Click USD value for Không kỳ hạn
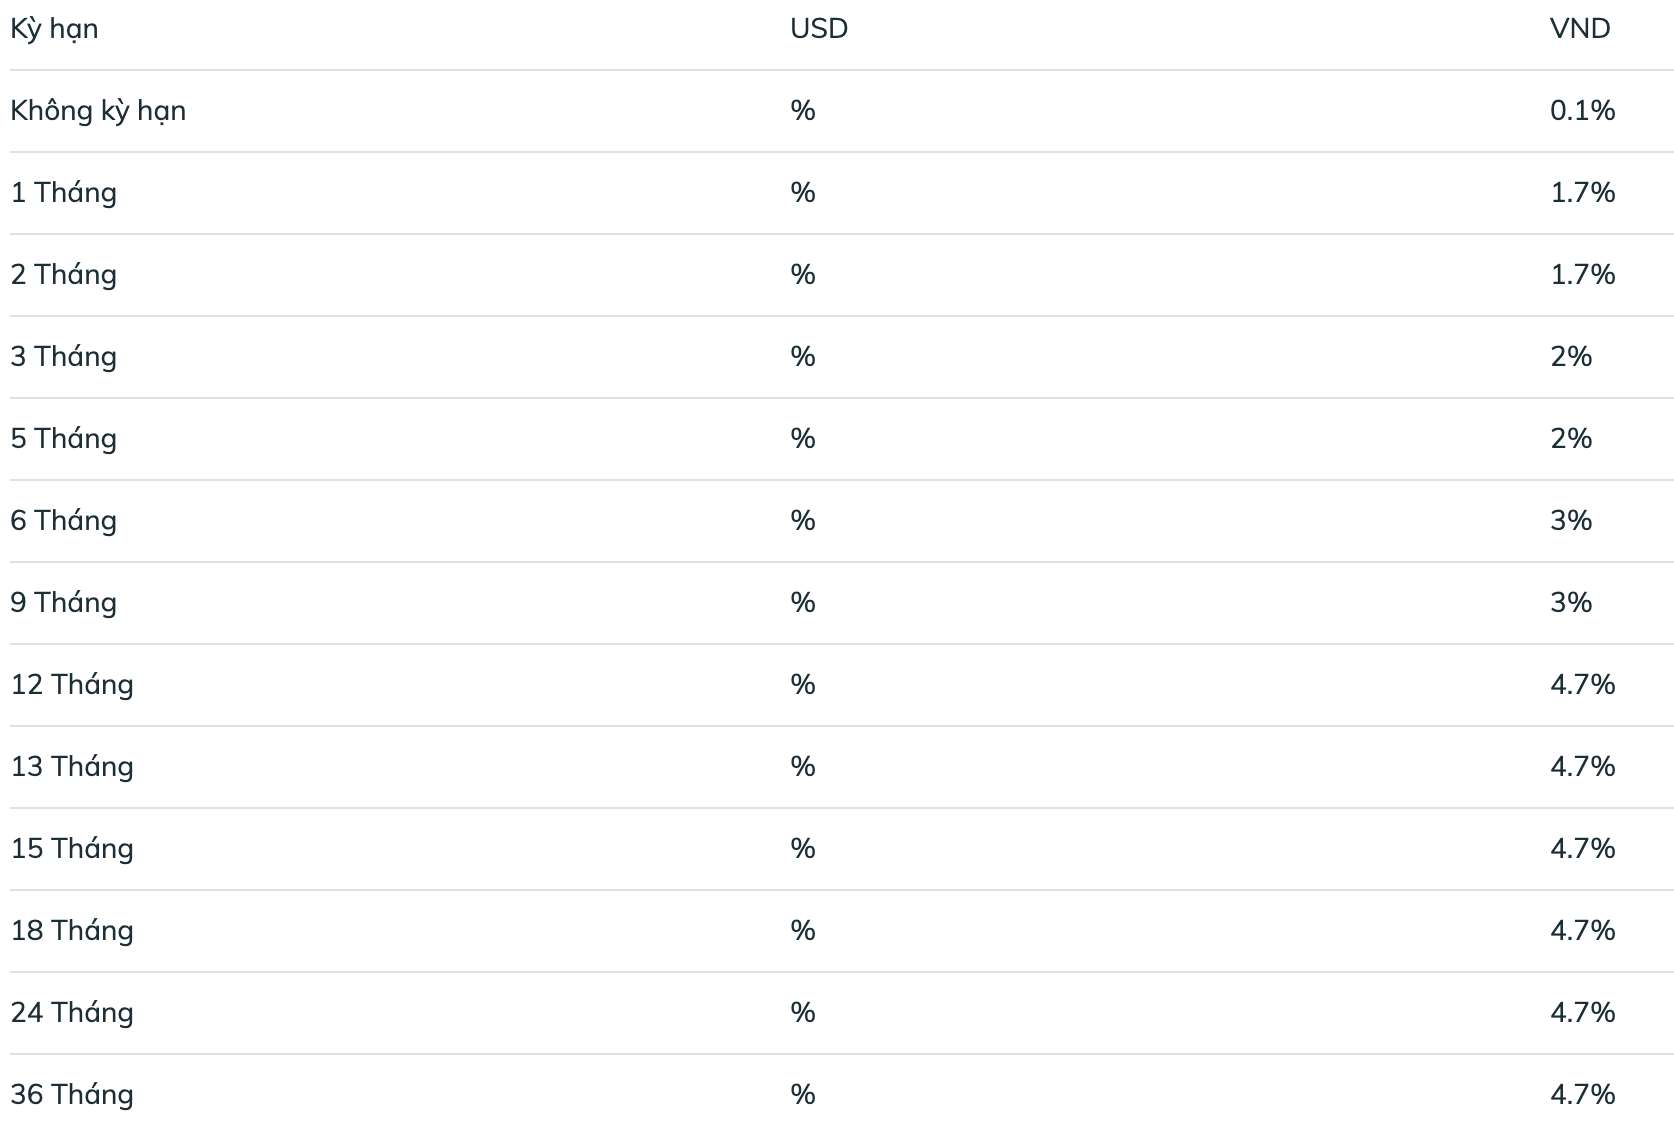The image size is (1674, 1130). point(803,111)
